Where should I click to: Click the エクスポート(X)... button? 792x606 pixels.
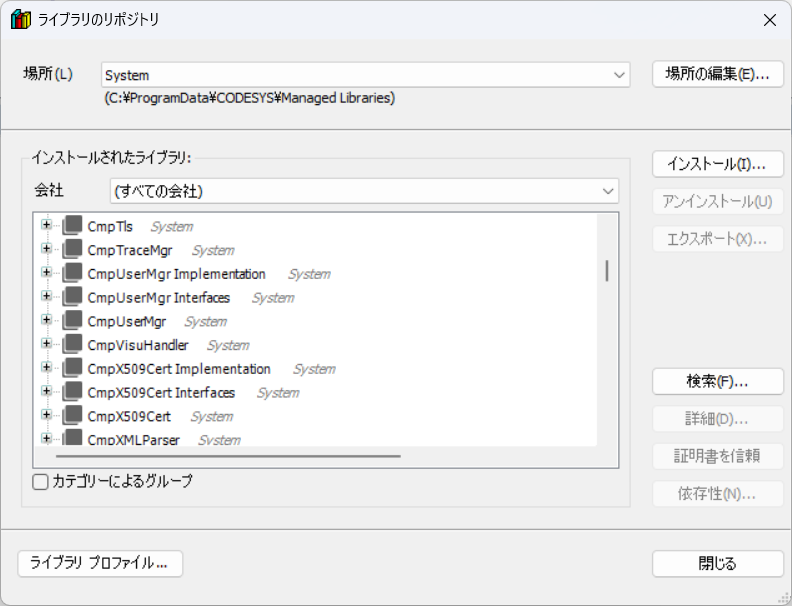(x=718, y=239)
